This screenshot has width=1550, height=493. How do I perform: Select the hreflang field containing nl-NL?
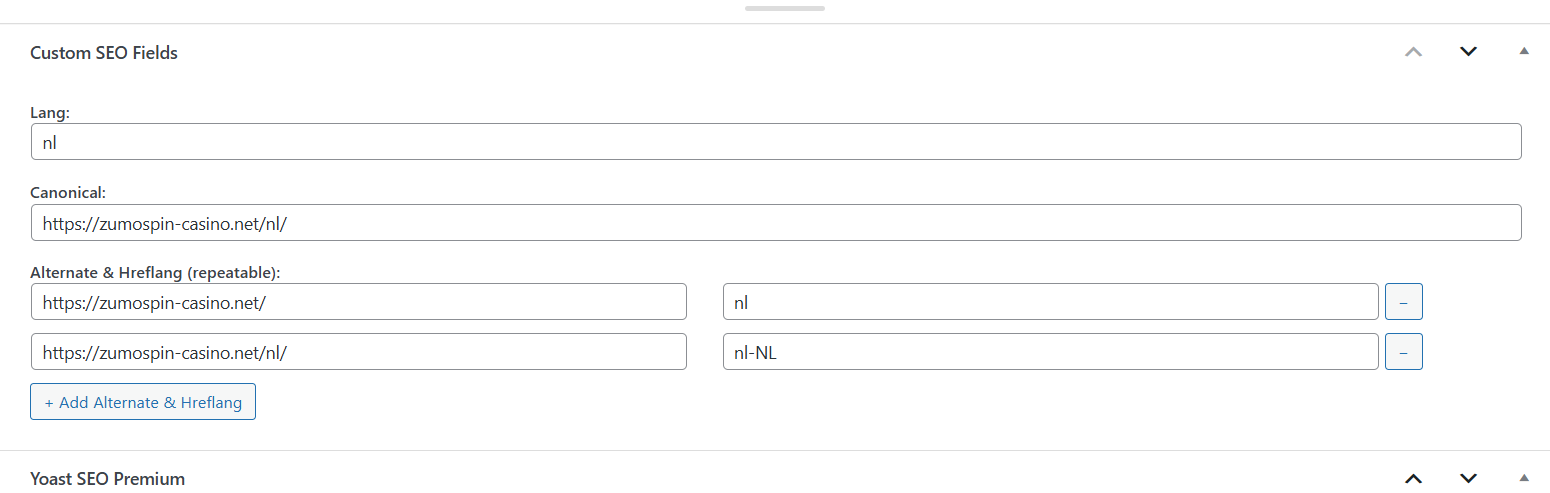click(1050, 352)
